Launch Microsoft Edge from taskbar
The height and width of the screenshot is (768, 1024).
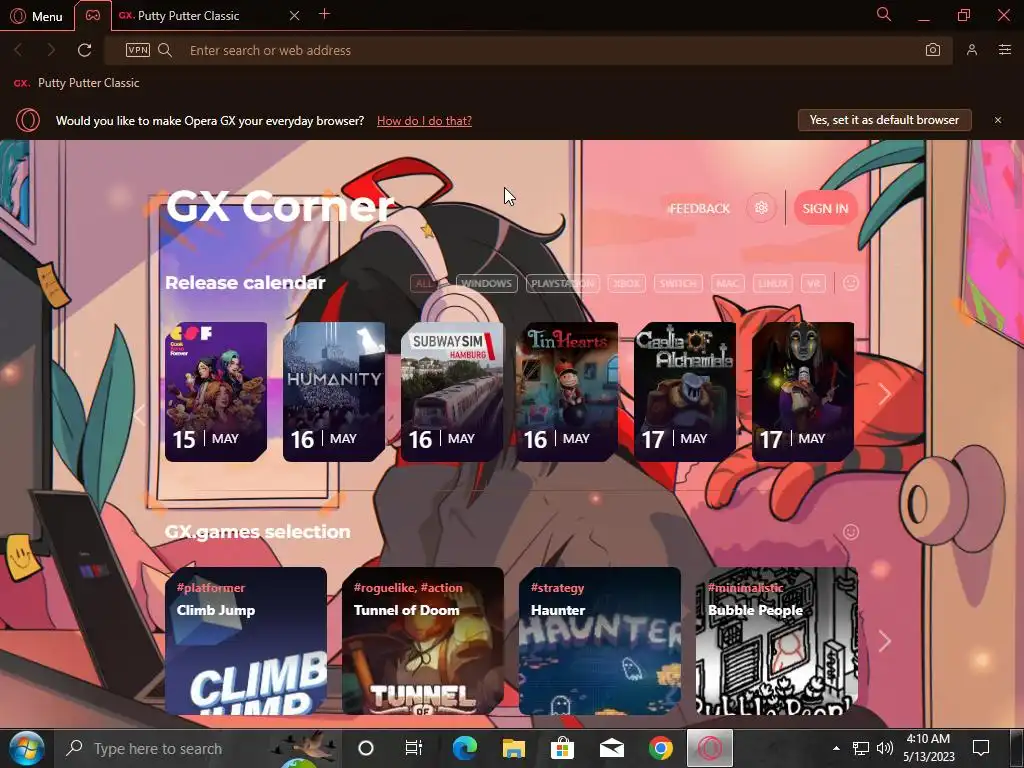tap(464, 748)
